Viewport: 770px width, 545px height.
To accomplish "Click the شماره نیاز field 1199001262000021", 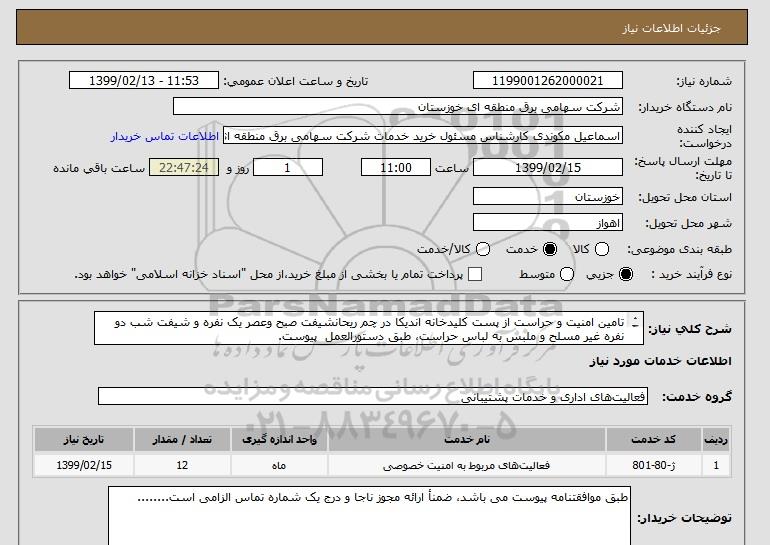I will pyautogui.click(x=548, y=81).
